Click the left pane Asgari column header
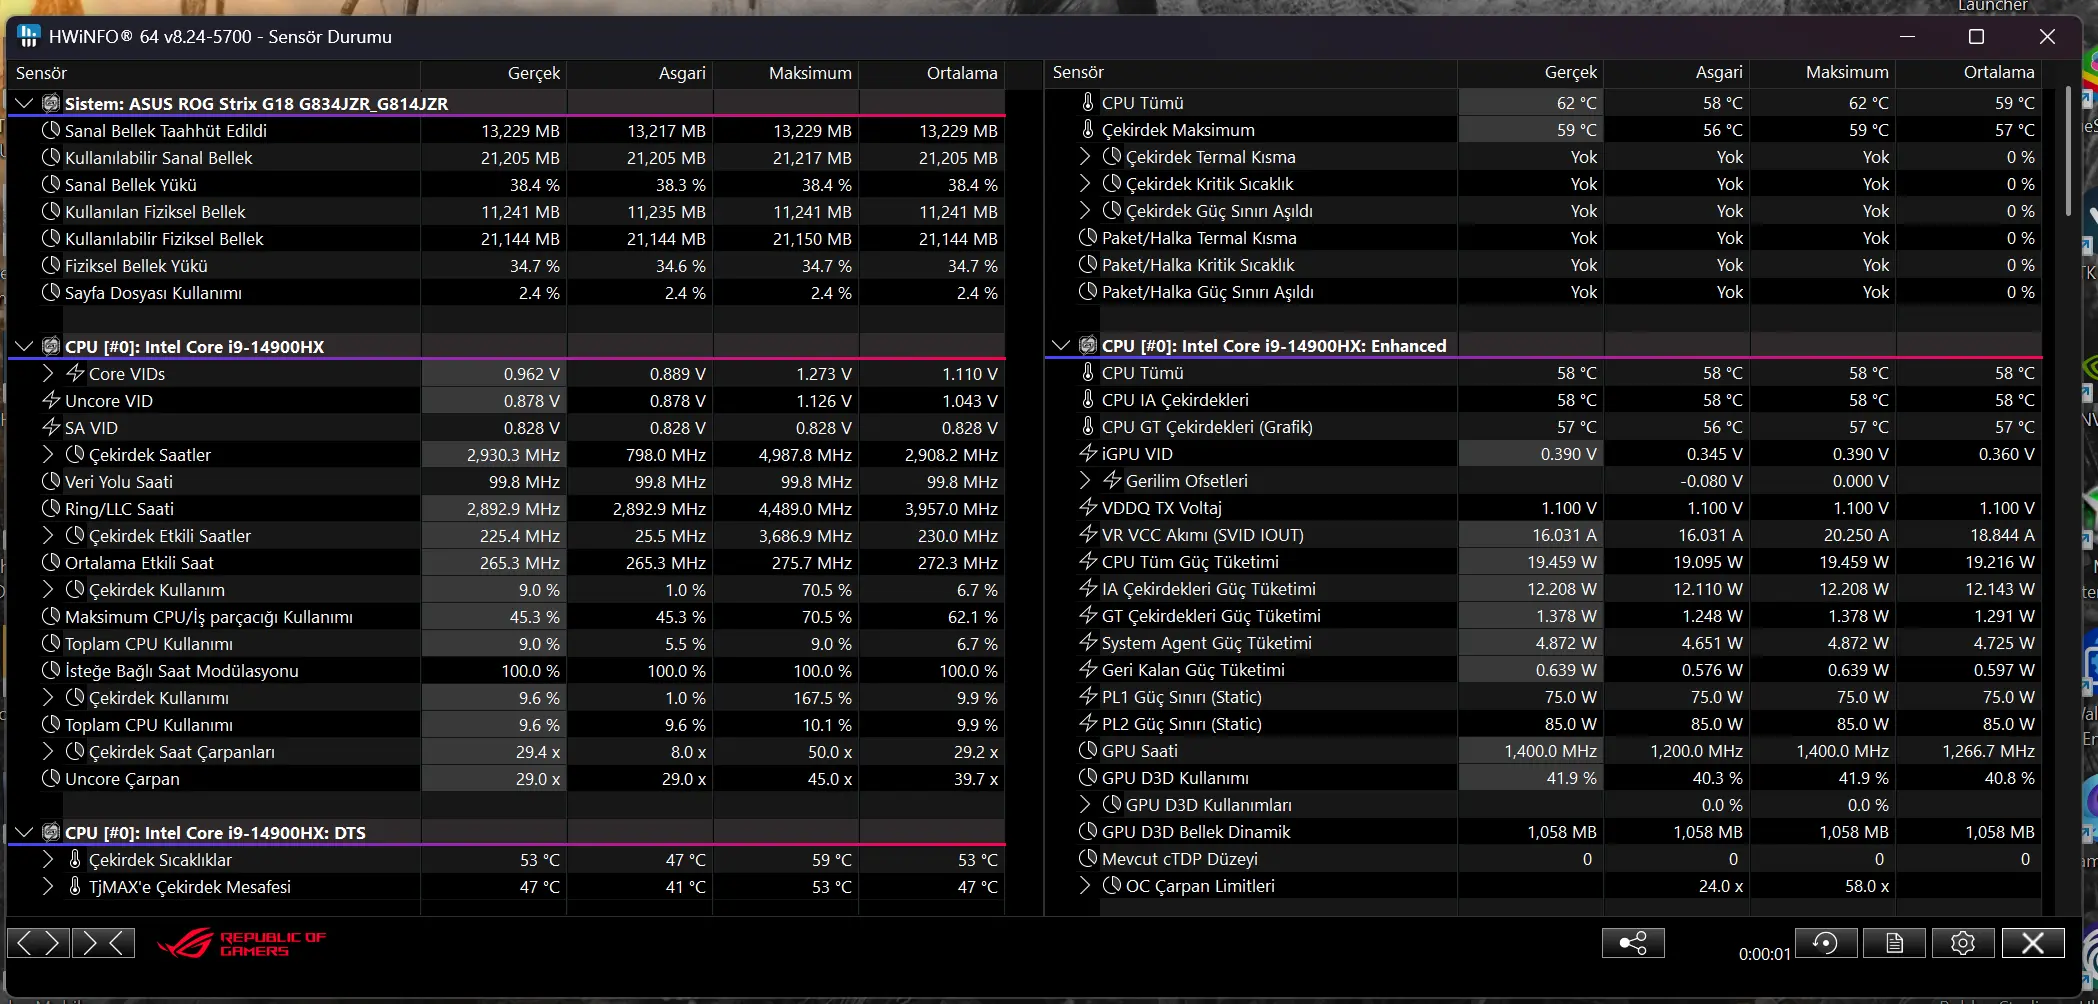The image size is (2098, 1004). [640, 73]
